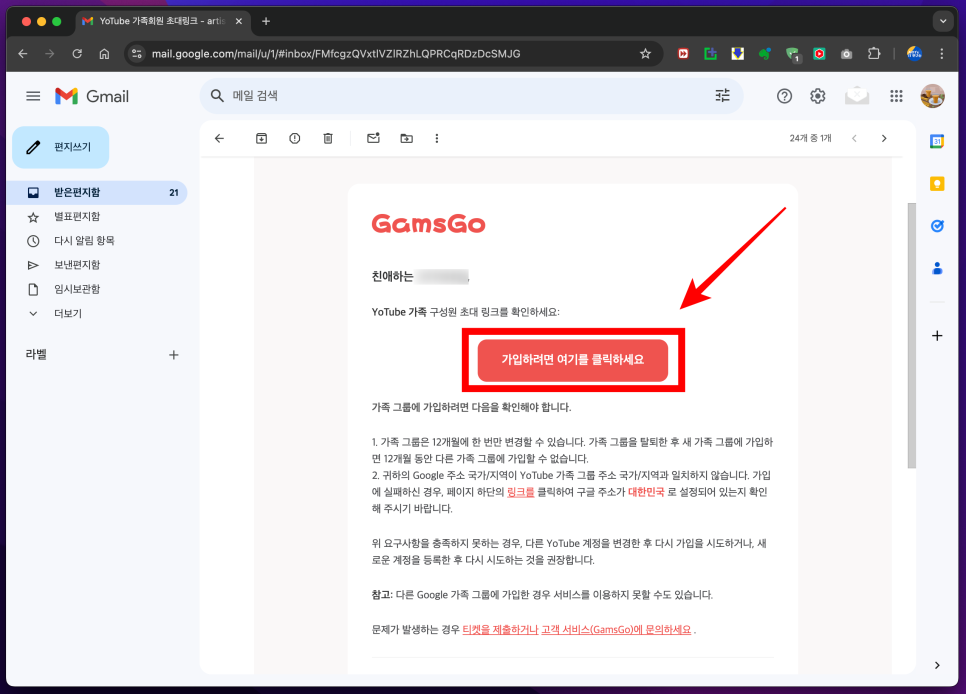
Task: Click 티켓을 제출하거나 link
Action: 500,629
